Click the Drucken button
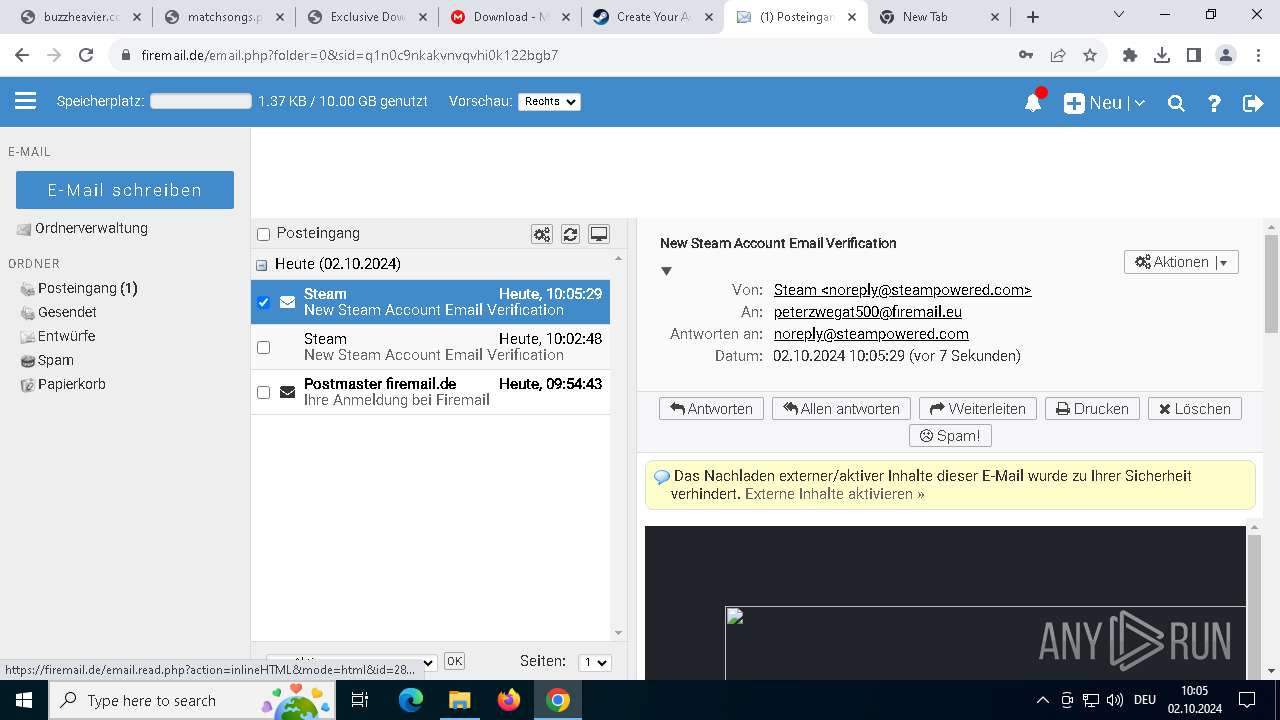Image resolution: width=1280 pixels, height=720 pixels. (x=1092, y=409)
